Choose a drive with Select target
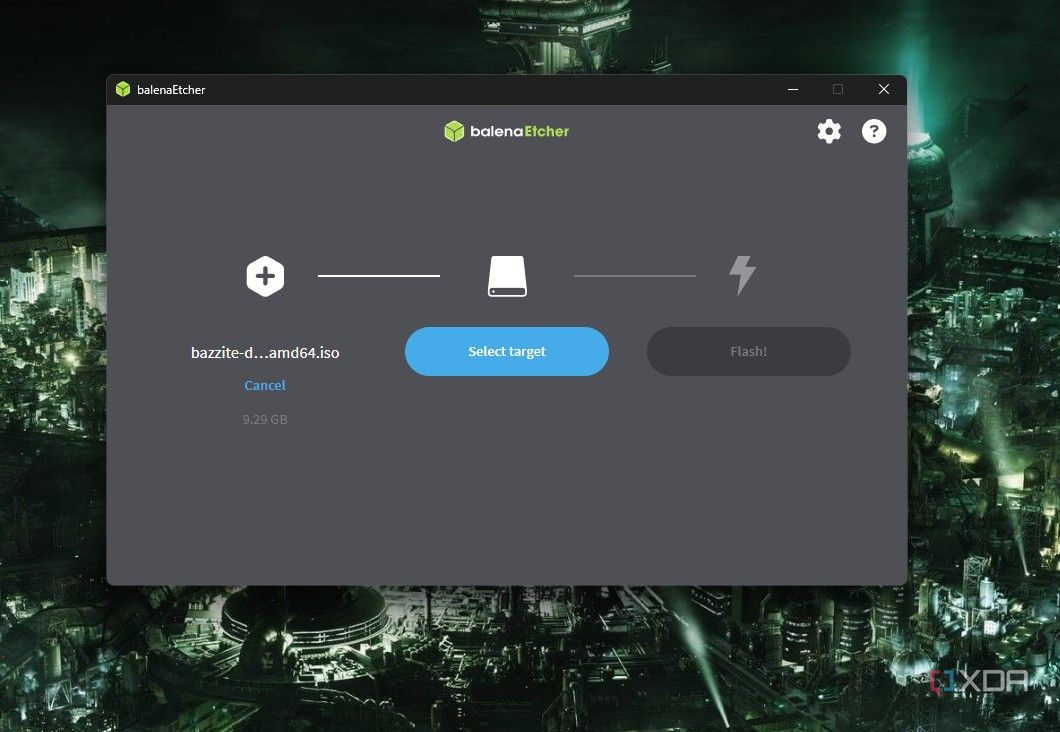Screen dimensions: 1060x732 507,351
